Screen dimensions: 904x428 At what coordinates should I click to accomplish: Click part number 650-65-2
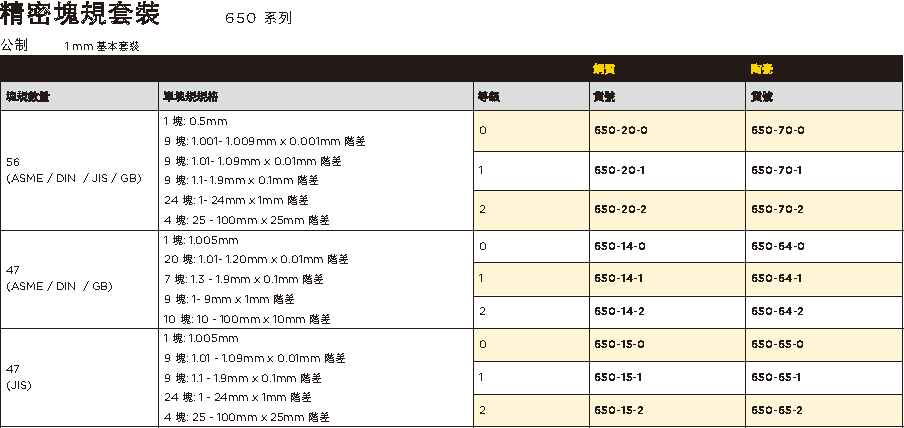pyautogui.click(x=776, y=411)
